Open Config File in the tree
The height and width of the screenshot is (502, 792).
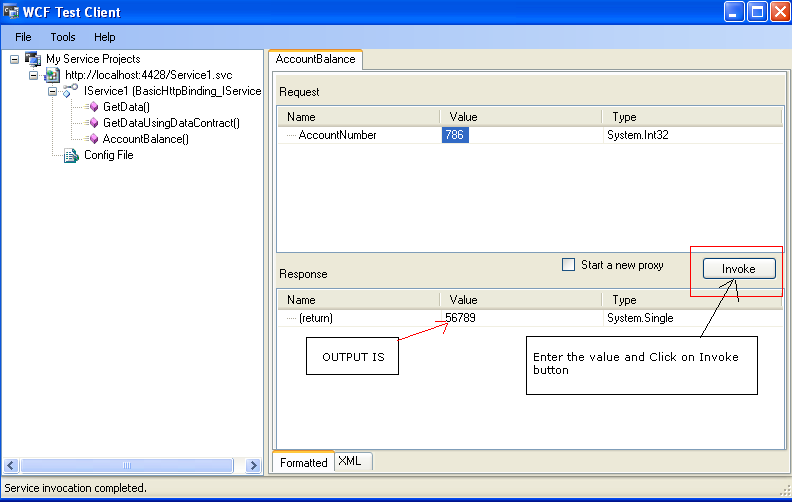[109, 155]
